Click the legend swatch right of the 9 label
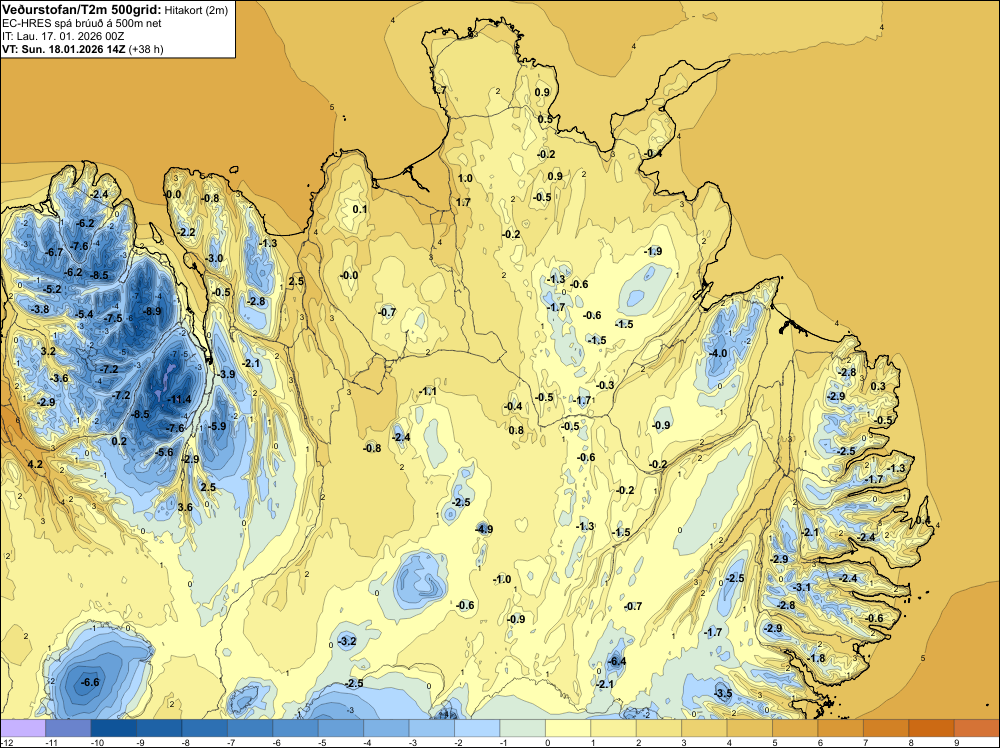This screenshot has height=748, width=1000. point(976,728)
